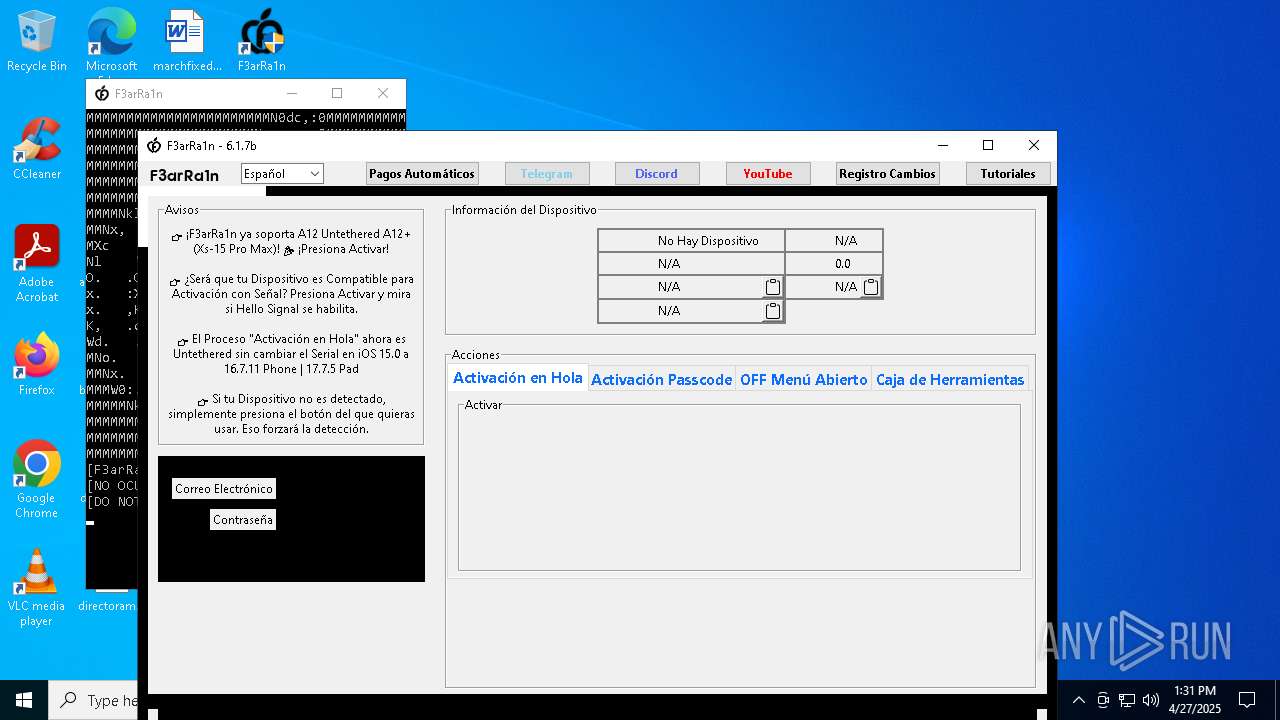Copy the N/A value in the right column
The height and width of the screenshot is (720, 1280).
pyautogui.click(x=871, y=287)
